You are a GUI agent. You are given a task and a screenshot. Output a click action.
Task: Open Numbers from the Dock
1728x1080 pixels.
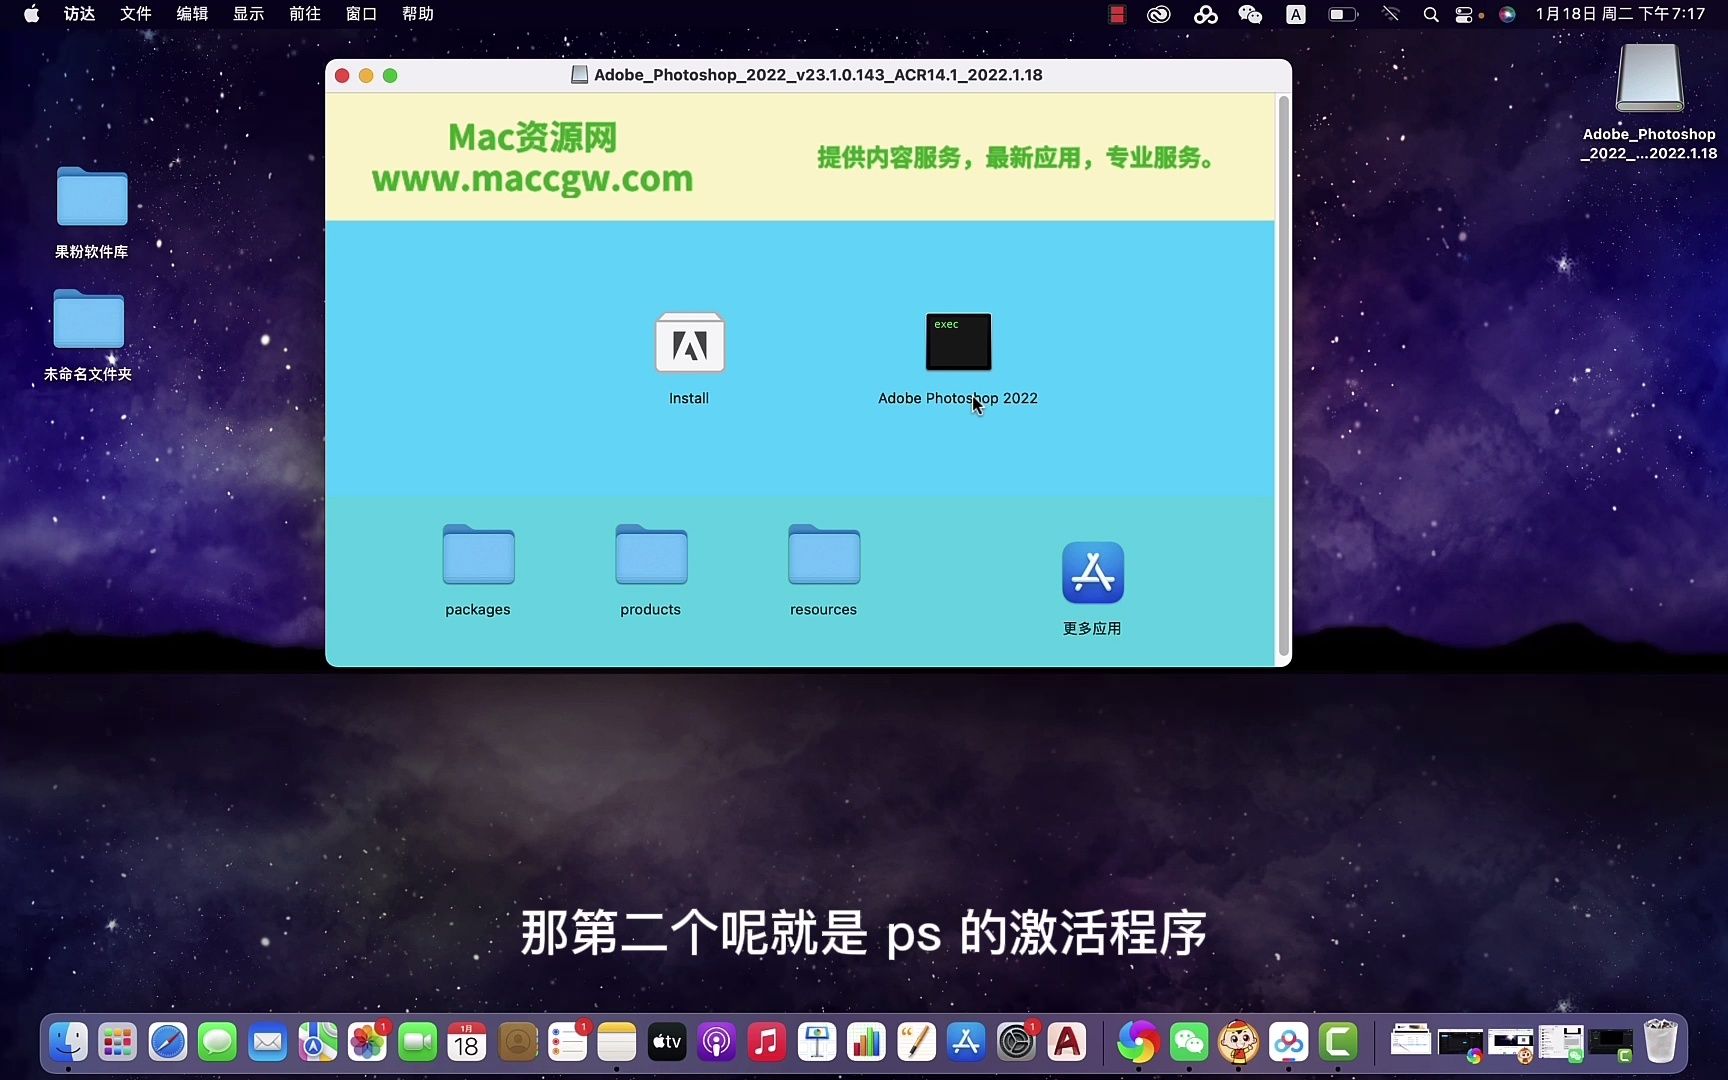867,1043
